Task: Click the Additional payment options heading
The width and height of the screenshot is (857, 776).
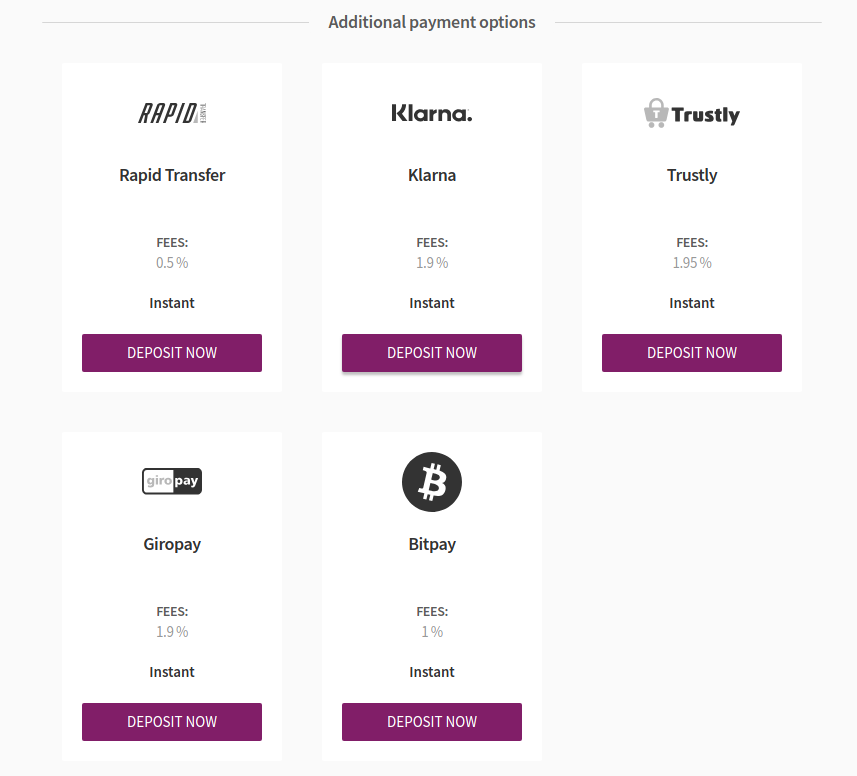Action: [x=431, y=21]
